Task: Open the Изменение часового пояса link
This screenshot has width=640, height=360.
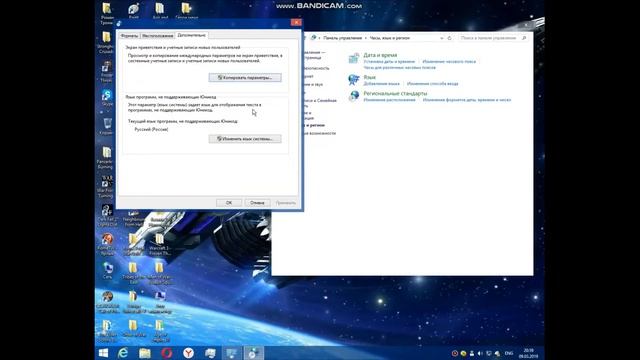Action: pos(449,62)
